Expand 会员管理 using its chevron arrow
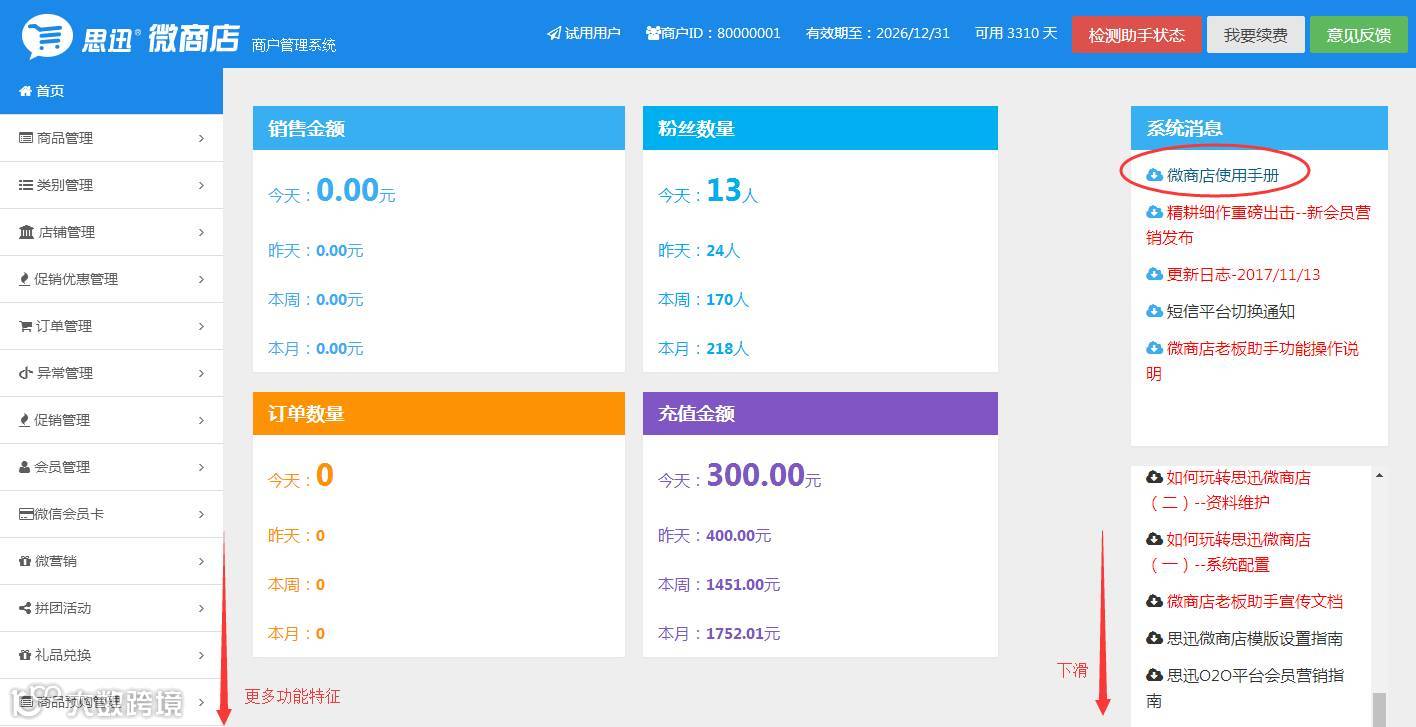 point(201,467)
